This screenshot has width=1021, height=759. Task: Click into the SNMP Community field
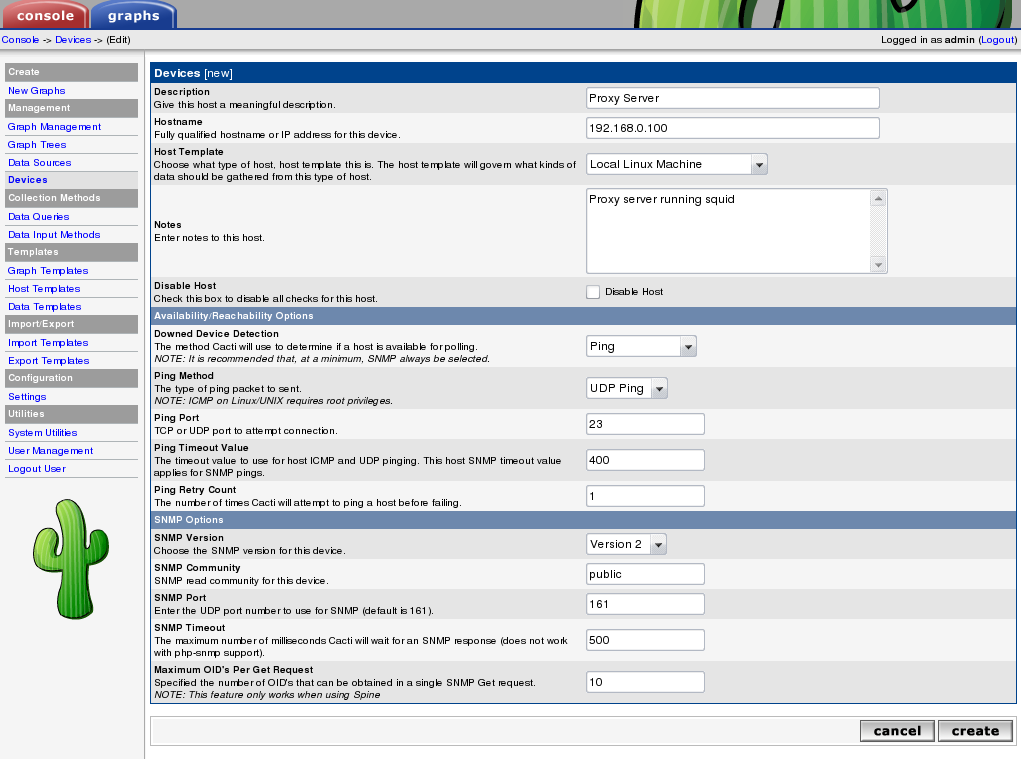coord(645,574)
